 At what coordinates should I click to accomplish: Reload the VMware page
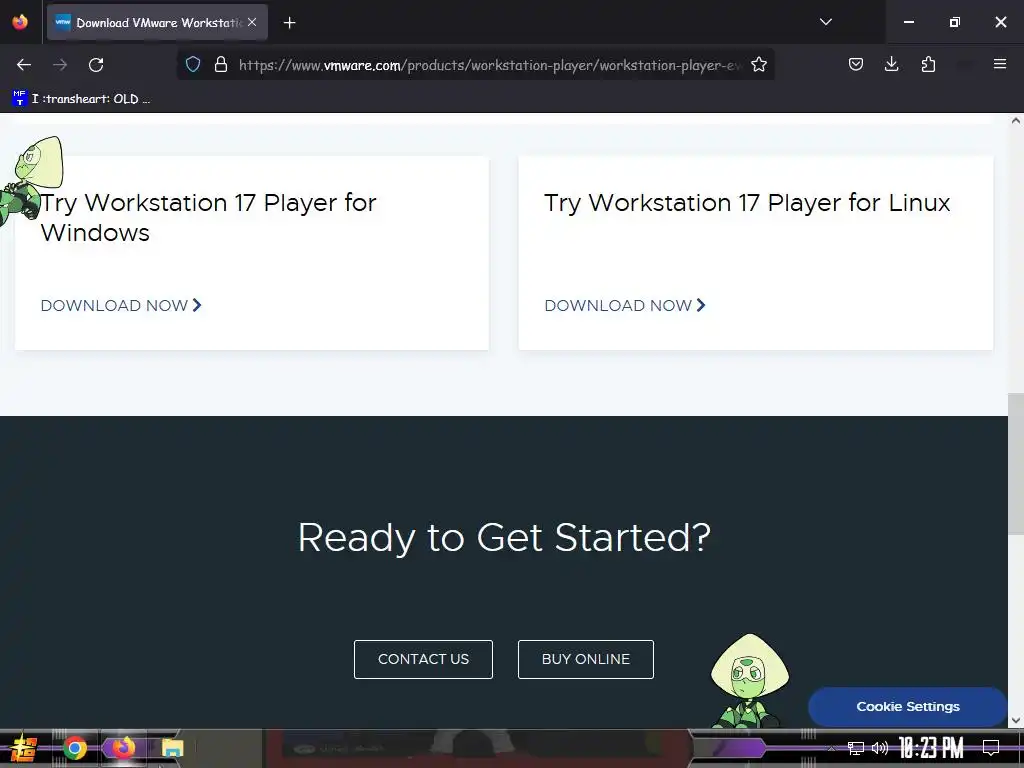96,65
